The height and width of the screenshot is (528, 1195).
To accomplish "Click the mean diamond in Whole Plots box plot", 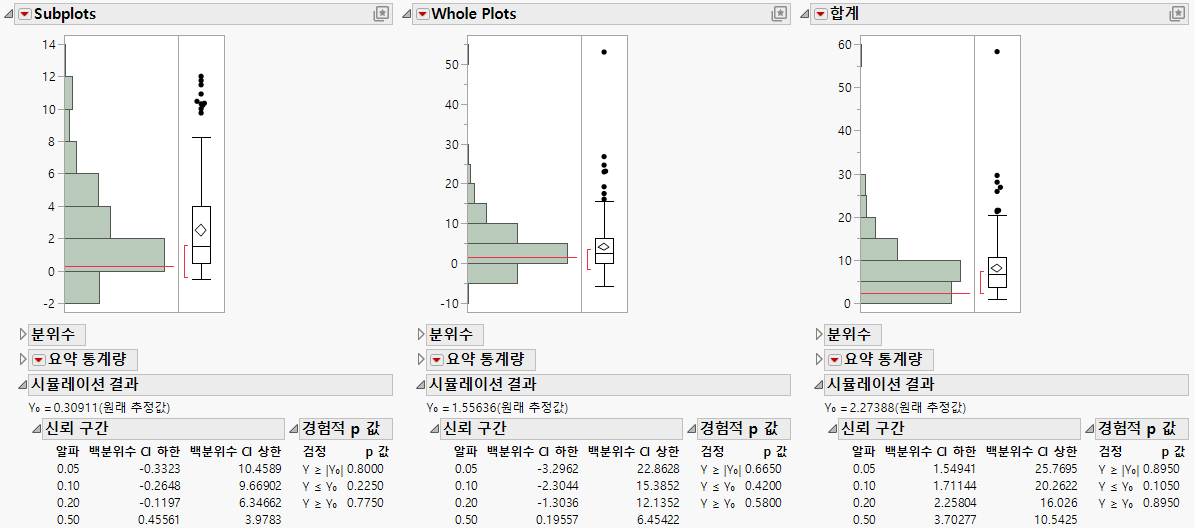I will [x=604, y=247].
